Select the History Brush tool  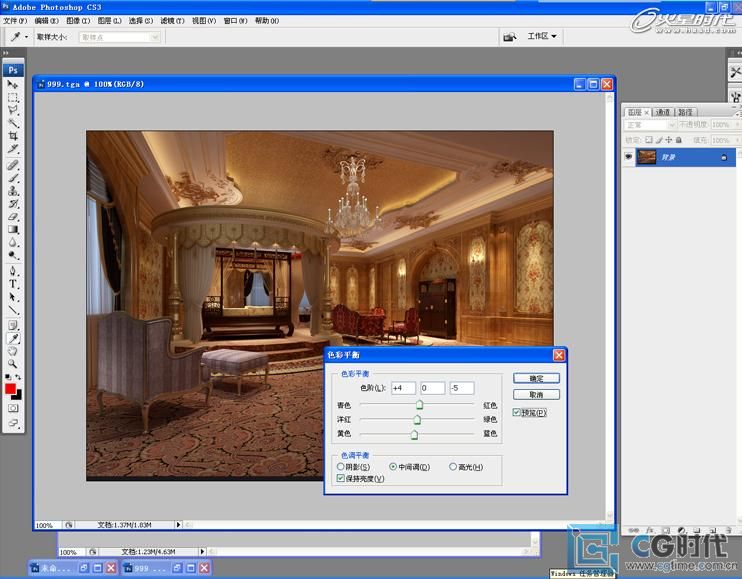pos(13,204)
